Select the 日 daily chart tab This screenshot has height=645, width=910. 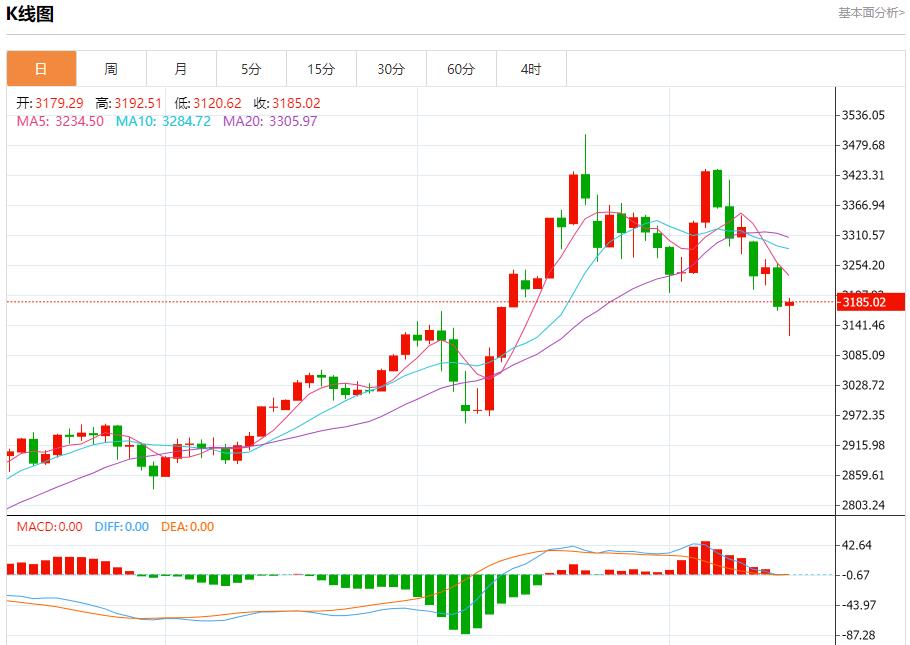pyautogui.click(x=41, y=69)
